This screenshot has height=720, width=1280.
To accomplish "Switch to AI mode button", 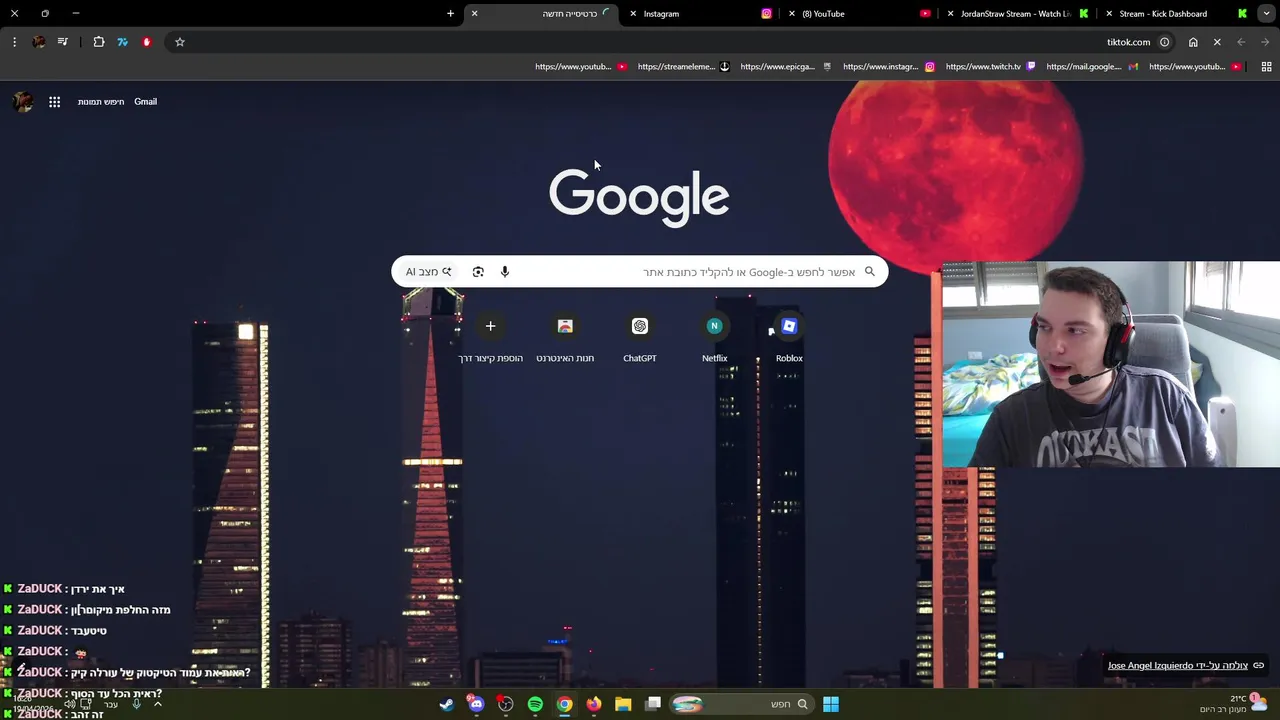I will pyautogui.click(x=429, y=272).
